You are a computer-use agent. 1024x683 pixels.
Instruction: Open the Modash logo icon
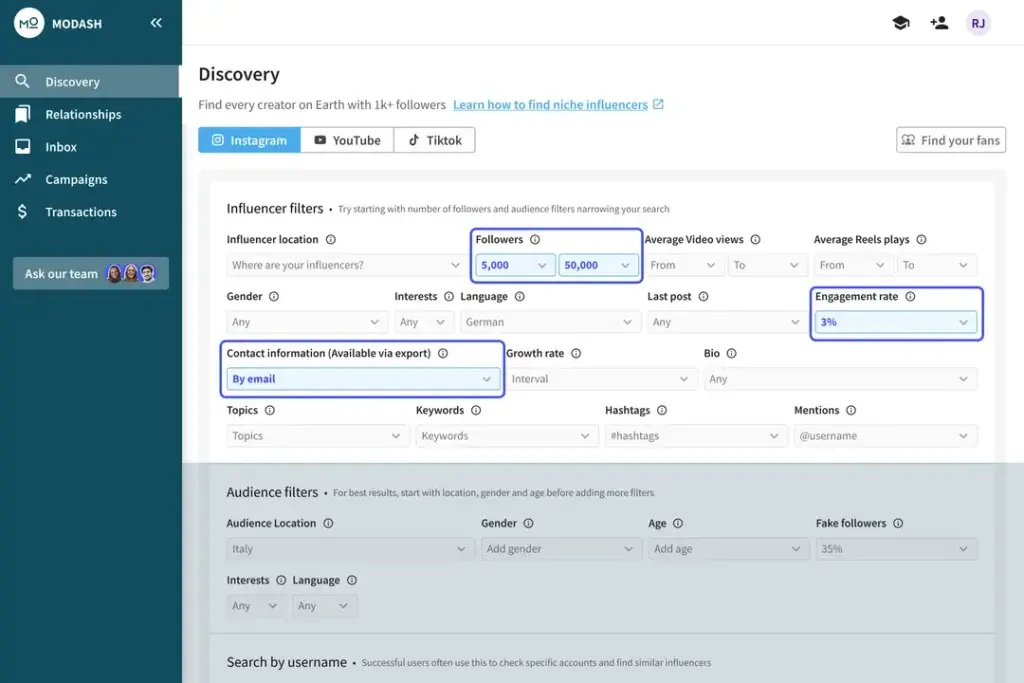click(29, 22)
